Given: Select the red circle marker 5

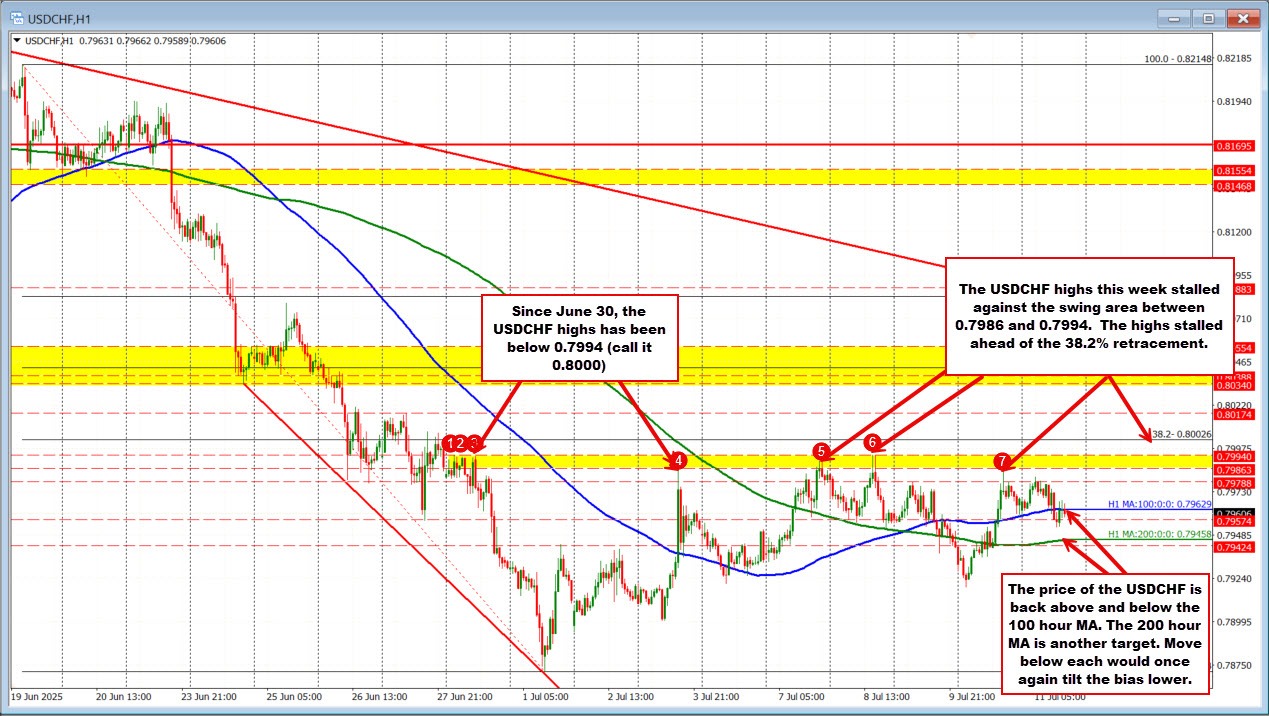Looking at the screenshot, I should (821, 451).
